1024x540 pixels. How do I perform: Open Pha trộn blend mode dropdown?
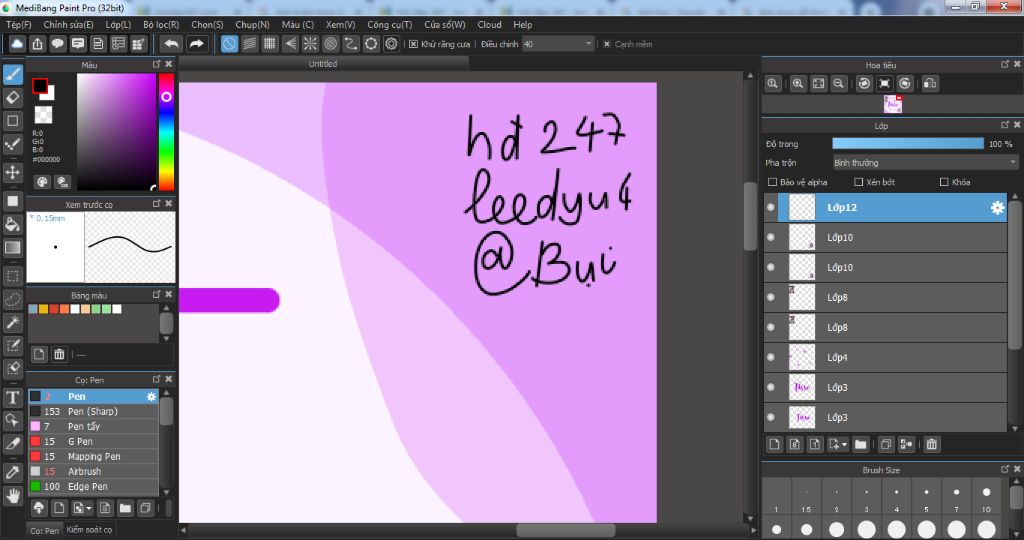pos(925,163)
